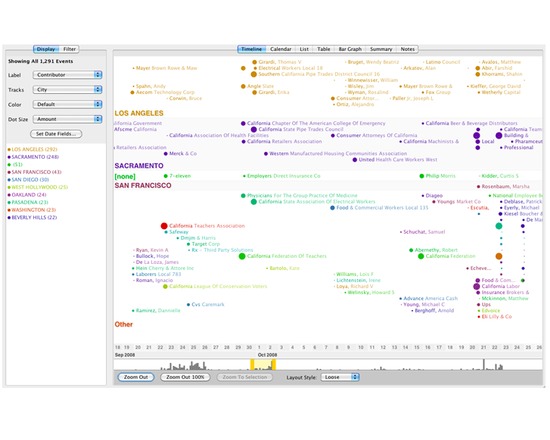Open the Label dropdown set to Contributor
Screen dimensions: 550x440
click(x=67, y=75)
